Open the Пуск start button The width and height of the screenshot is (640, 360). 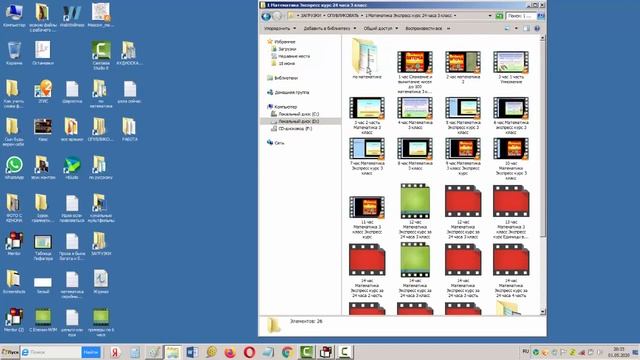pyautogui.click(x=9, y=352)
